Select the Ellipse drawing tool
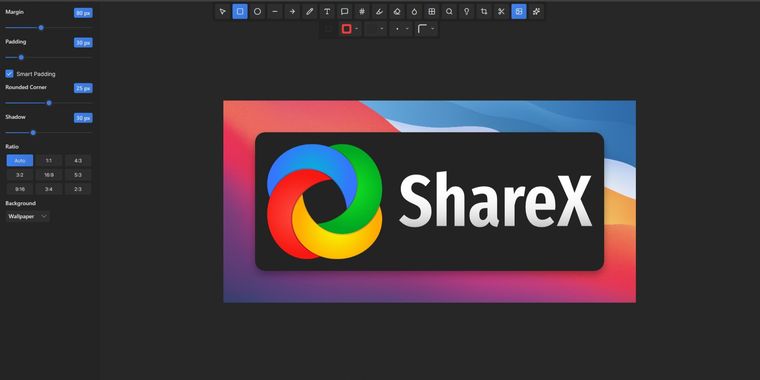760x380 pixels. (257, 12)
